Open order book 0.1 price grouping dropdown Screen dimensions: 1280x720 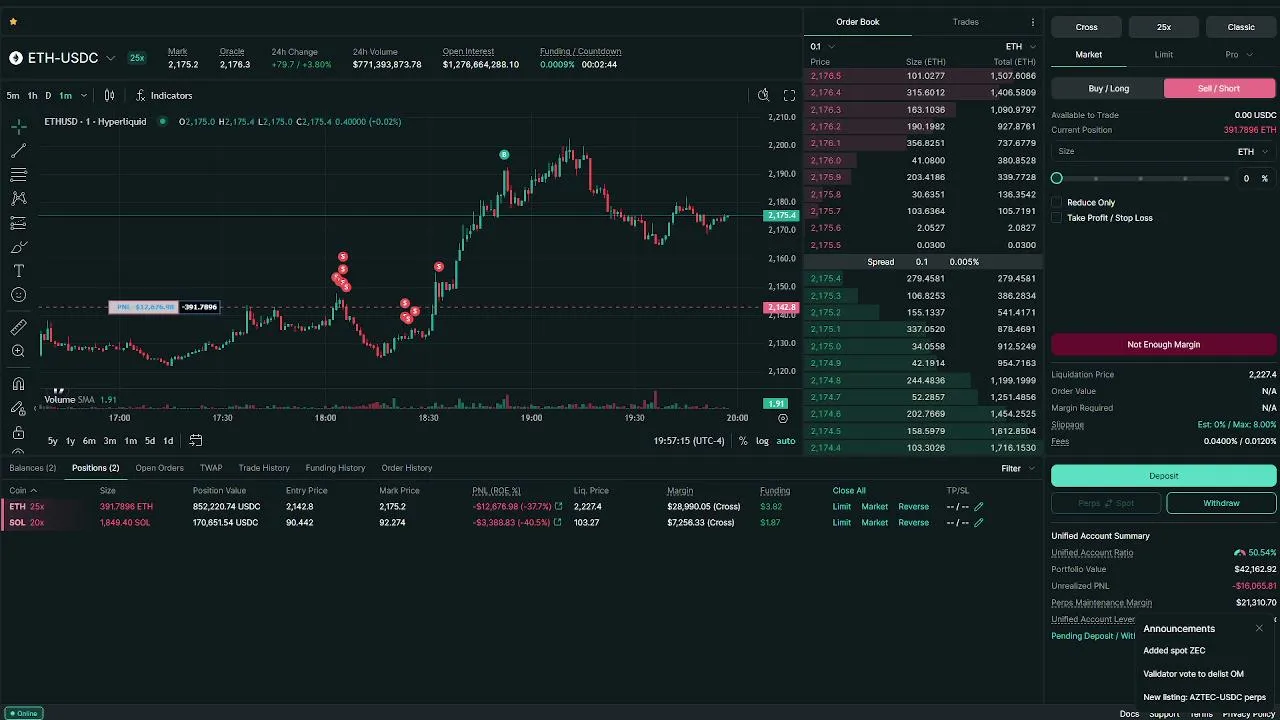click(x=822, y=46)
